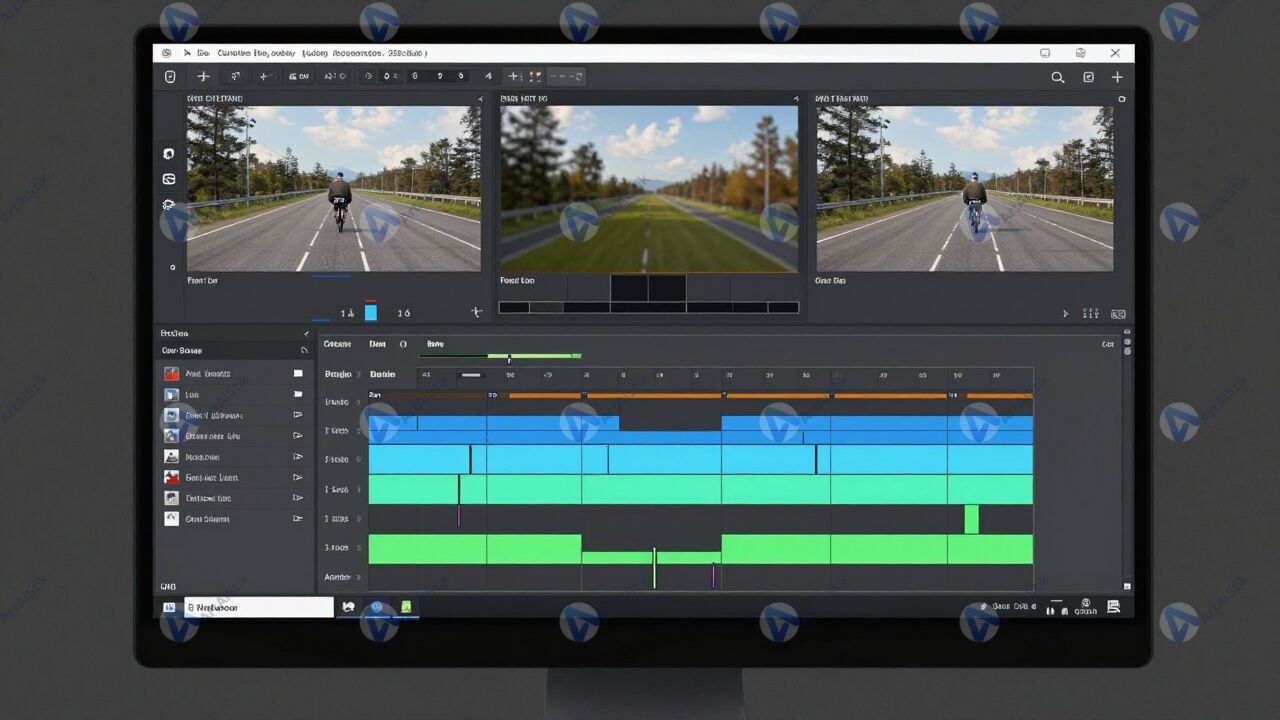Viewport: 1280px width, 720px height.
Task: Expand arrow on last media list item
Action: pyautogui.click(x=298, y=519)
